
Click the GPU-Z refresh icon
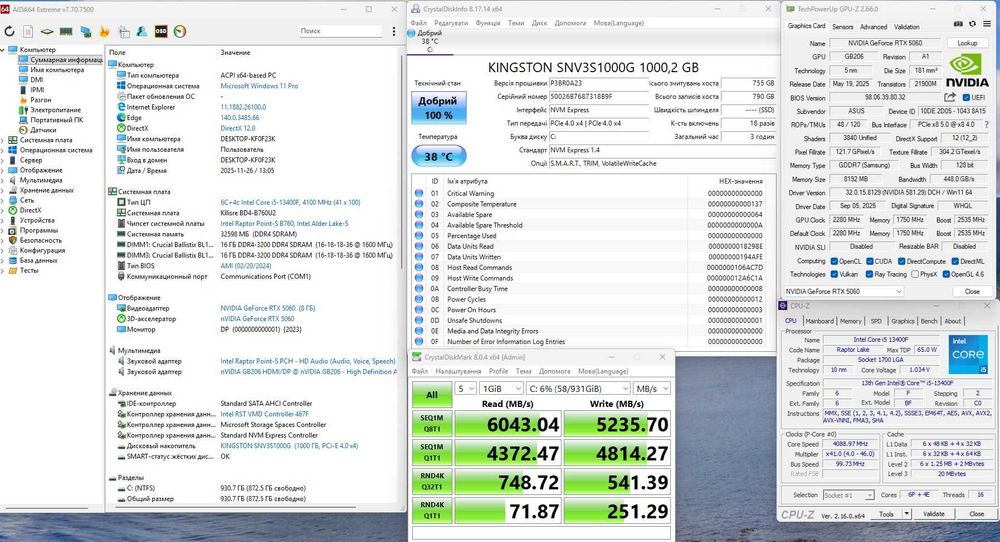972,24
